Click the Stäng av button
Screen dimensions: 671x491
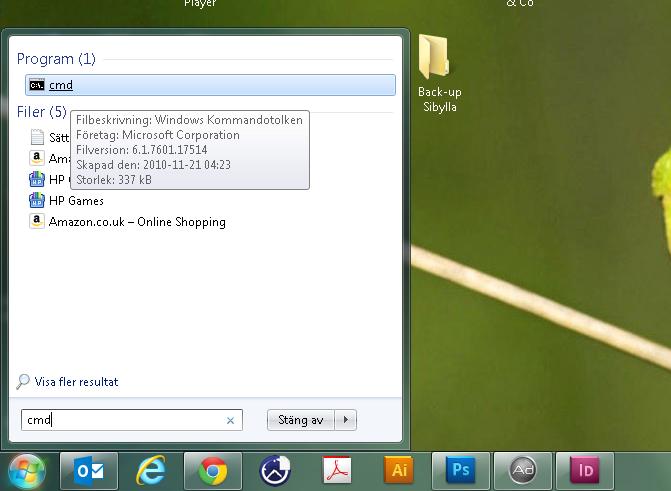[300, 420]
